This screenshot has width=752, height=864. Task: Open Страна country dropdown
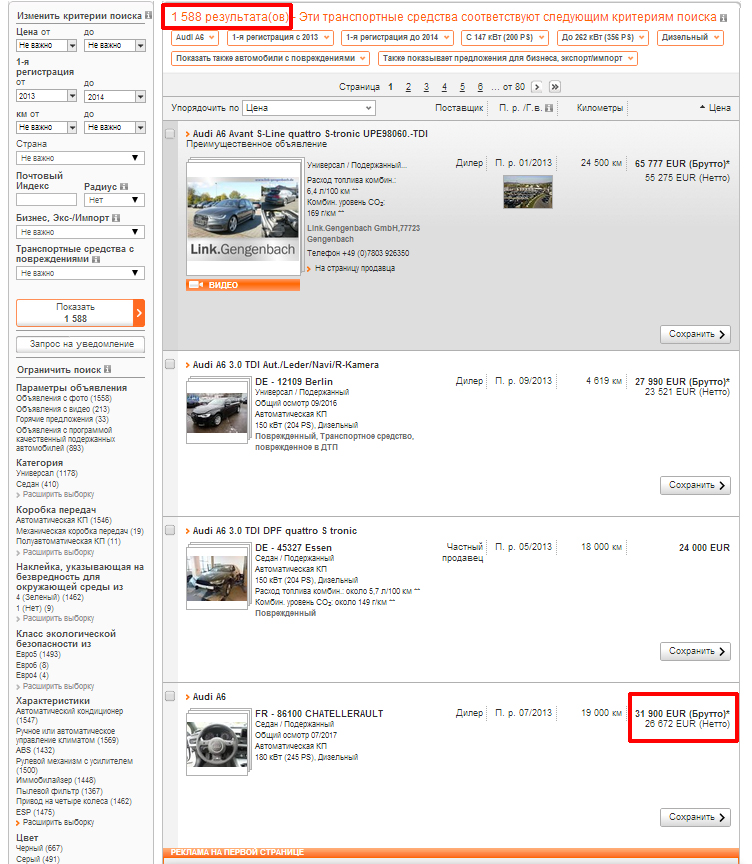[80, 158]
